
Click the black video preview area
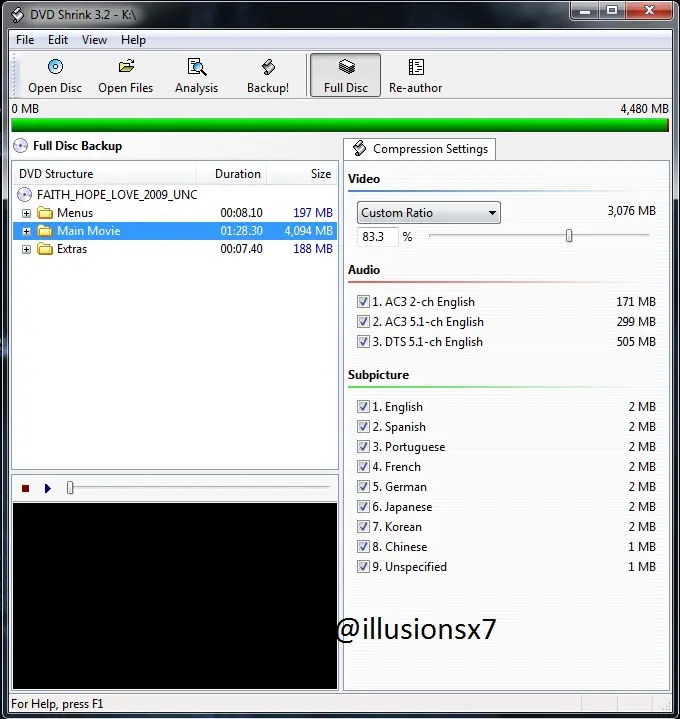[175, 596]
